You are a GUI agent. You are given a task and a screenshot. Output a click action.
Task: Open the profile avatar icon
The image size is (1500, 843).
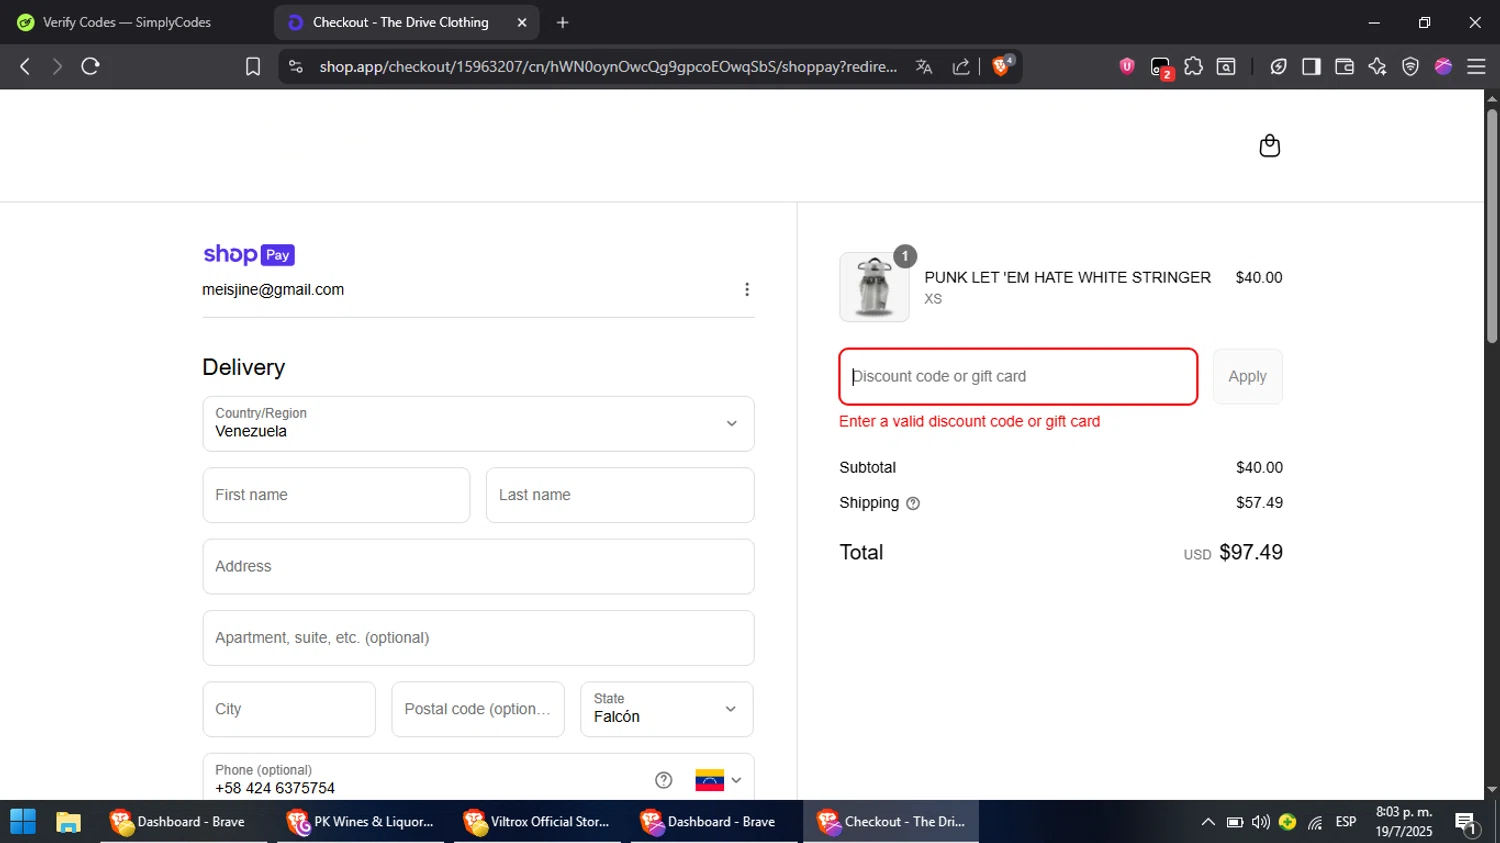(x=1443, y=66)
